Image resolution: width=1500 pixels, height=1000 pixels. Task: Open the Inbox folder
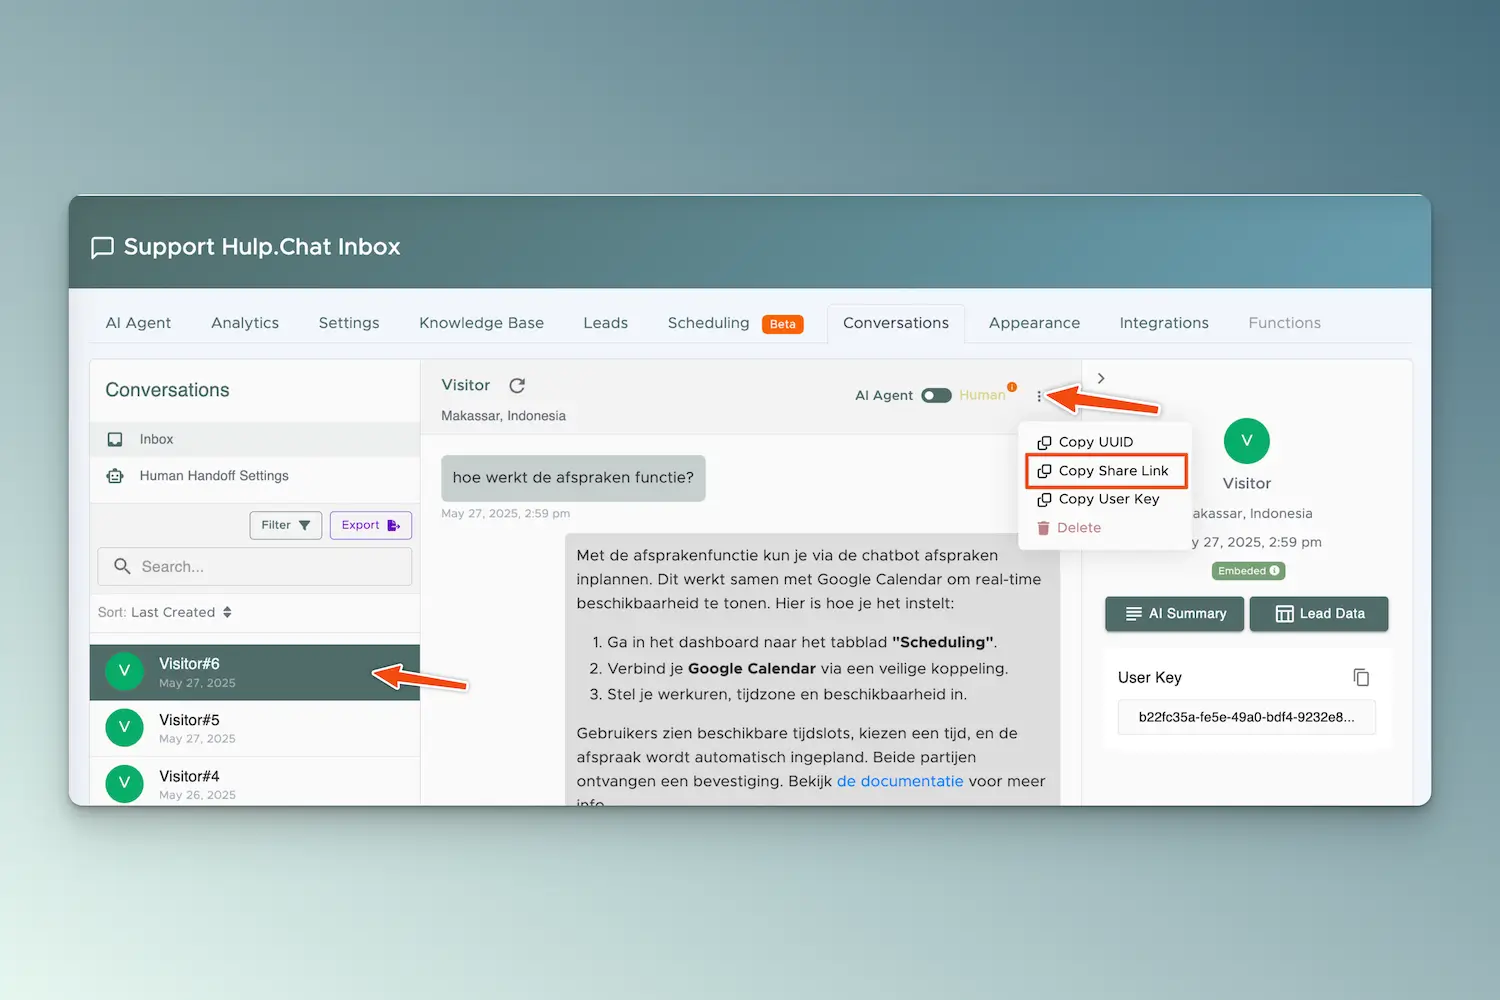pyautogui.click(x=255, y=439)
